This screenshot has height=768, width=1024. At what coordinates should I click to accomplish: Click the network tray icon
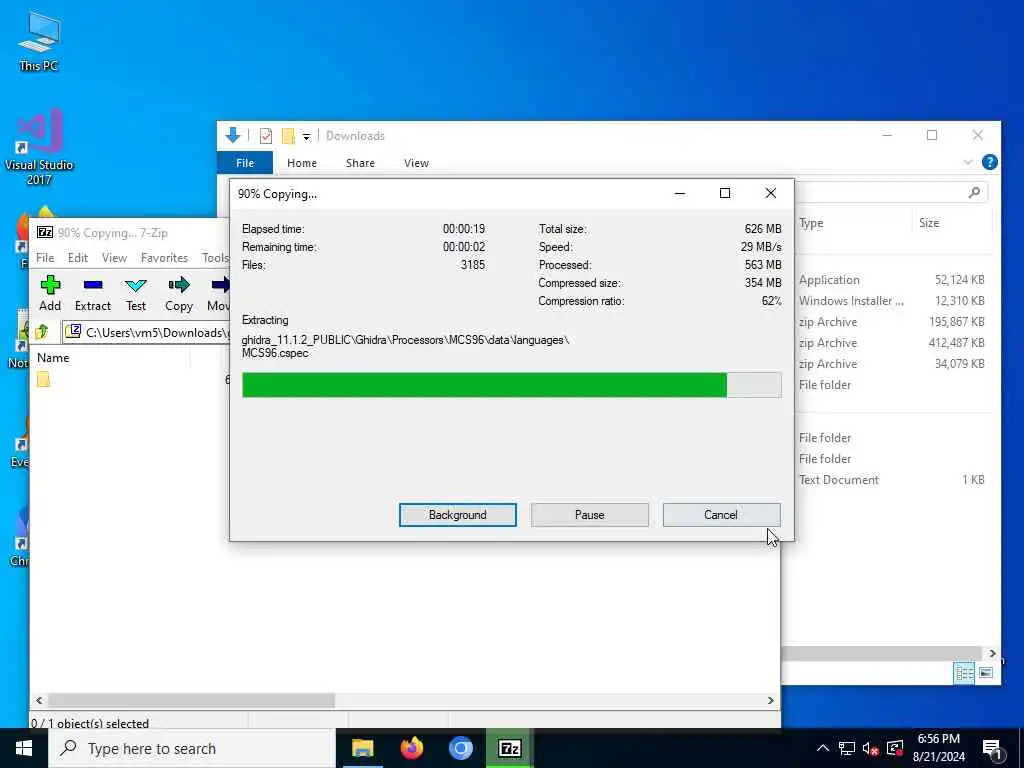point(846,748)
